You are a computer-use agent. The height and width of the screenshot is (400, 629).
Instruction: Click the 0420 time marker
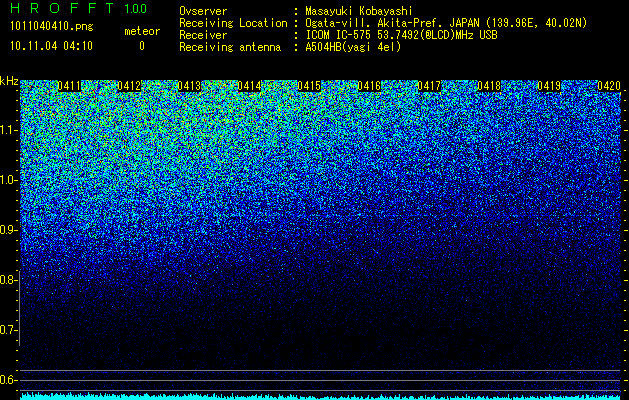tap(609, 86)
